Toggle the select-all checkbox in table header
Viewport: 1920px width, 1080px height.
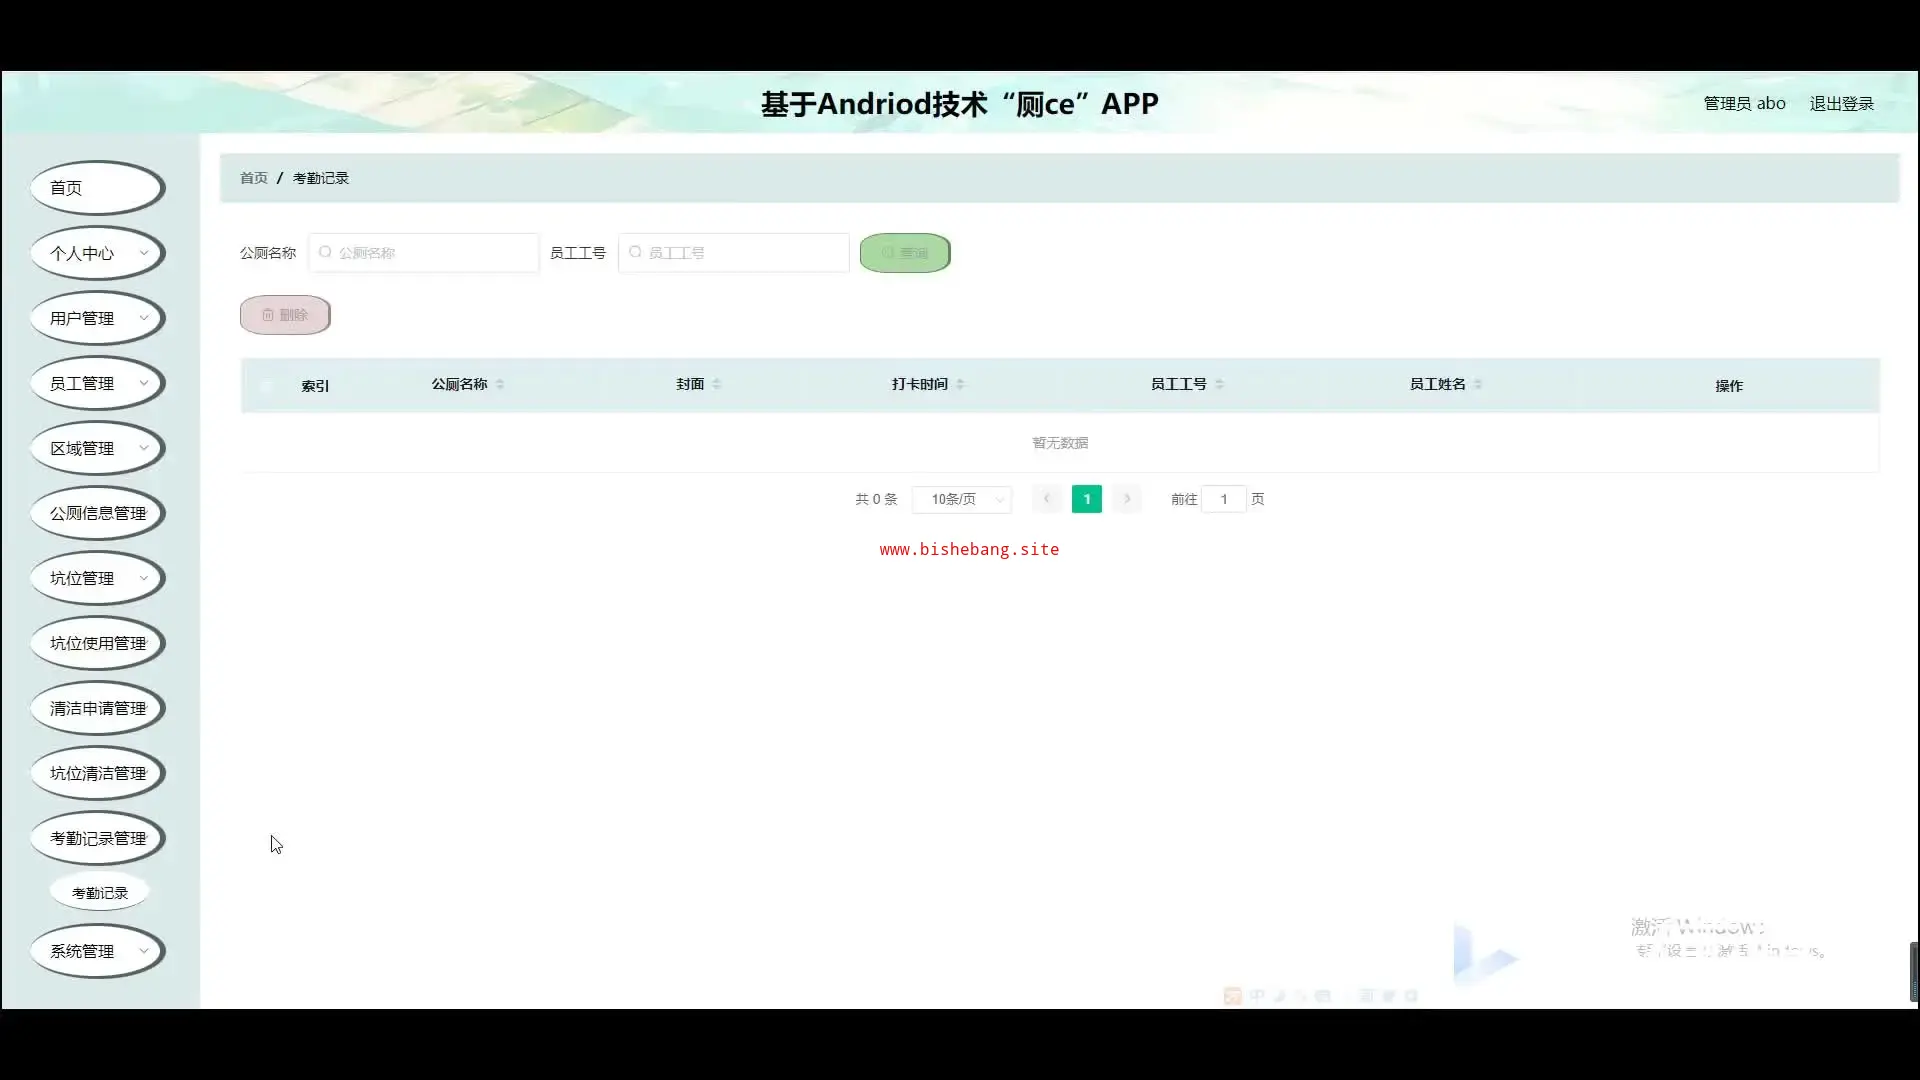266,385
